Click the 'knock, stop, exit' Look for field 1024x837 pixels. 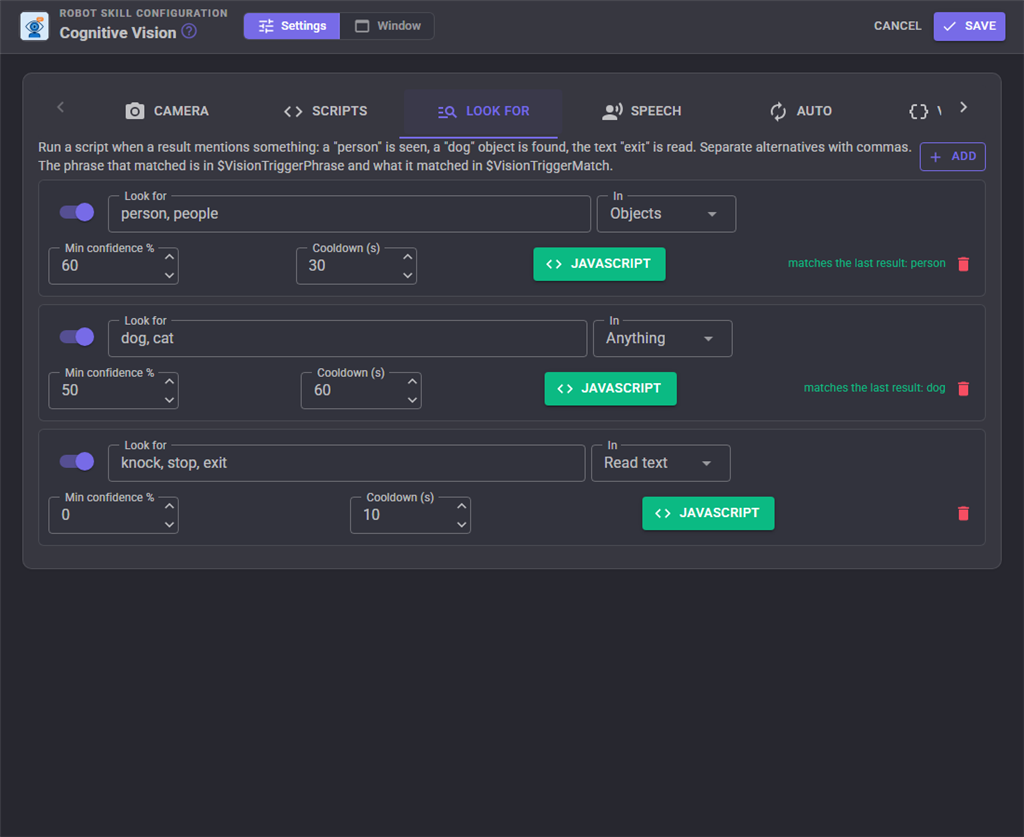[347, 464]
